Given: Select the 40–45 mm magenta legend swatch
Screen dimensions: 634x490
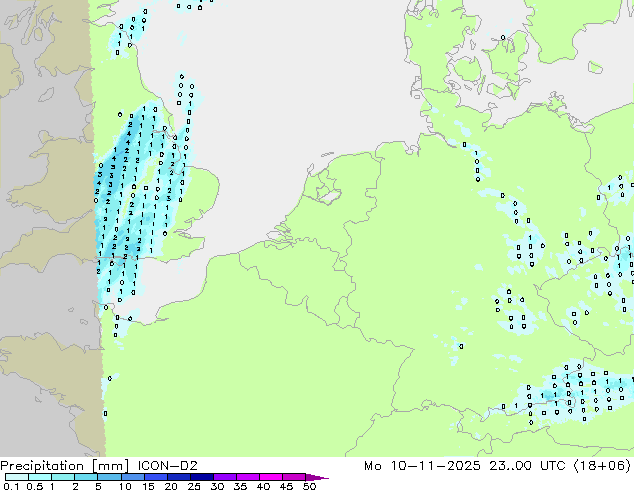Looking at the screenshot, I should [x=271, y=477].
